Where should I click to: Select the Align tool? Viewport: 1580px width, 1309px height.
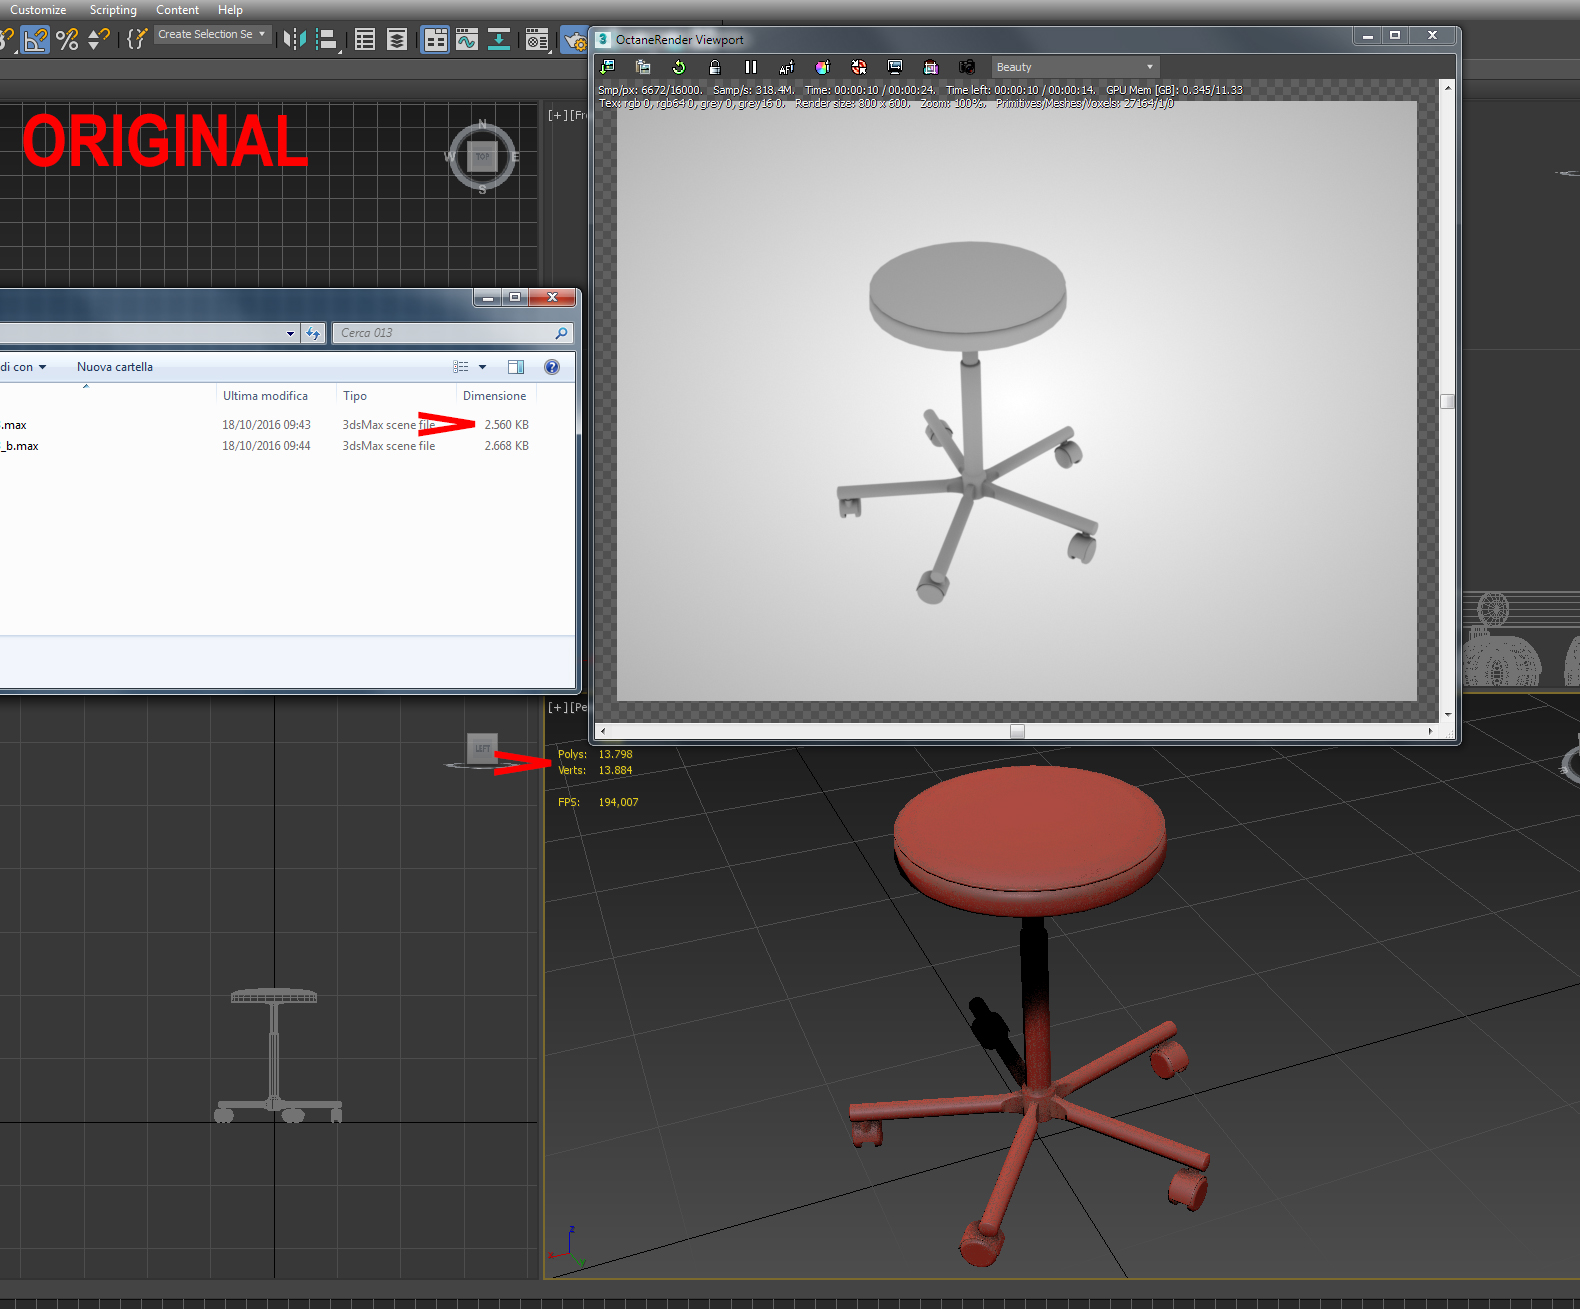(327, 39)
